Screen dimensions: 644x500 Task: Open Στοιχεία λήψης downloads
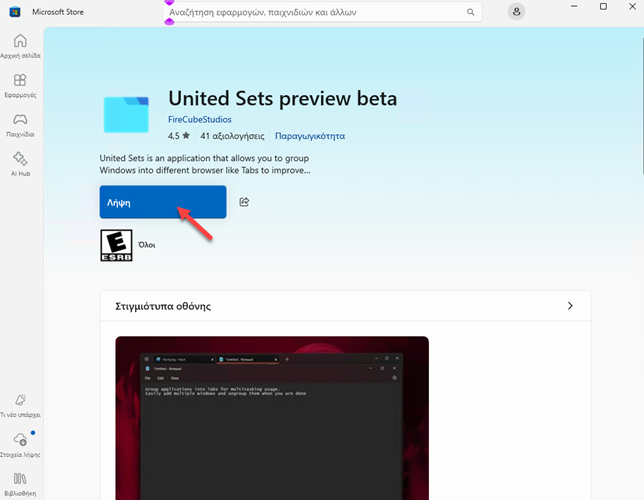[20, 445]
